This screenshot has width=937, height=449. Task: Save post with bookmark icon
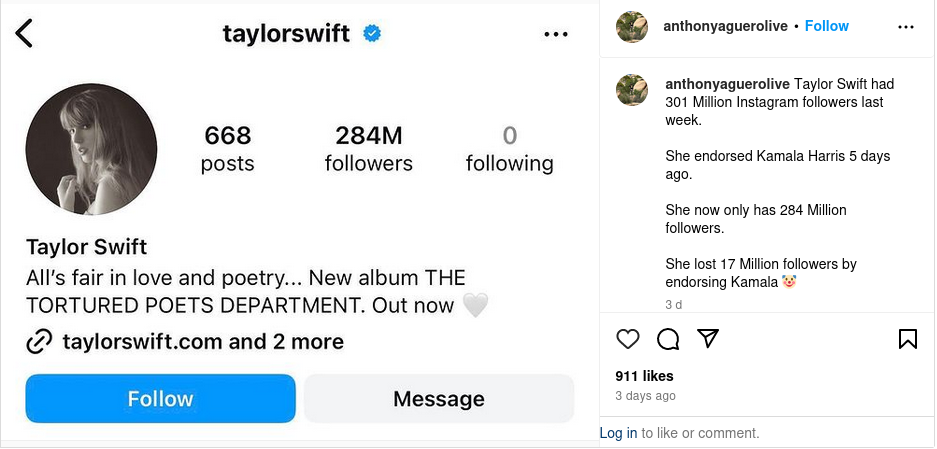pos(907,339)
